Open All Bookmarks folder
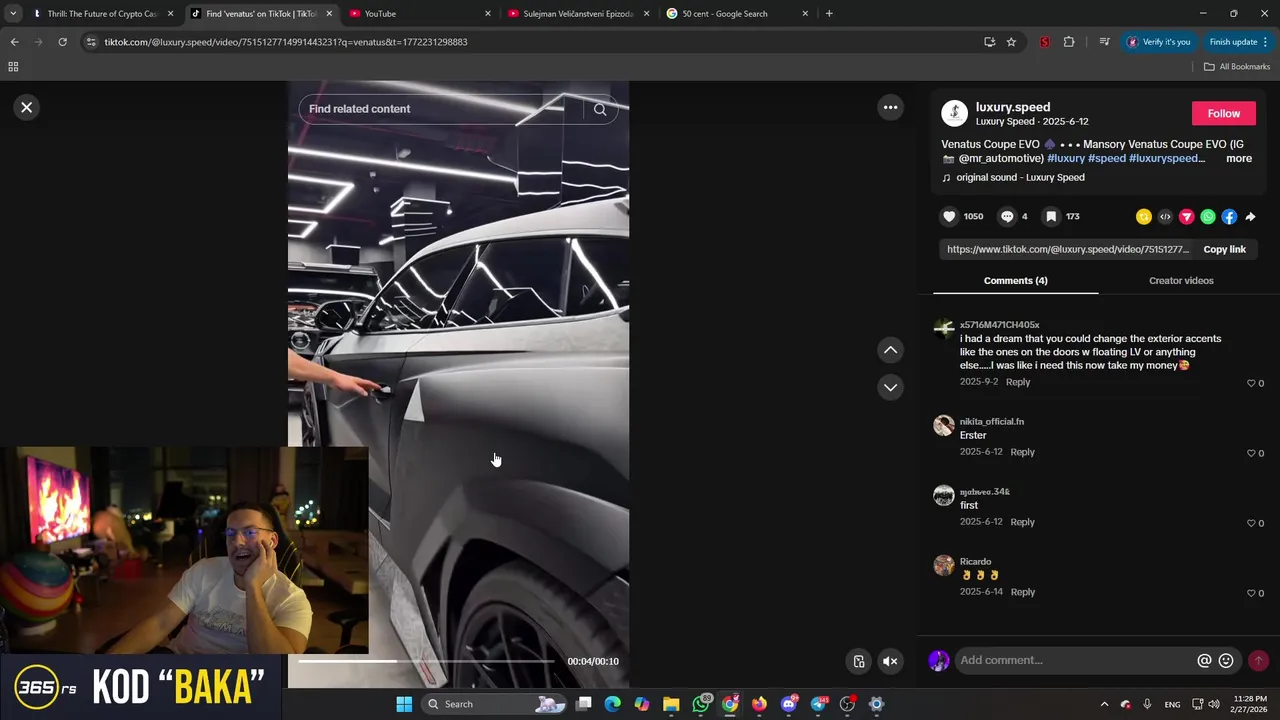The image size is (1280, 720). tap(1237, 67)
